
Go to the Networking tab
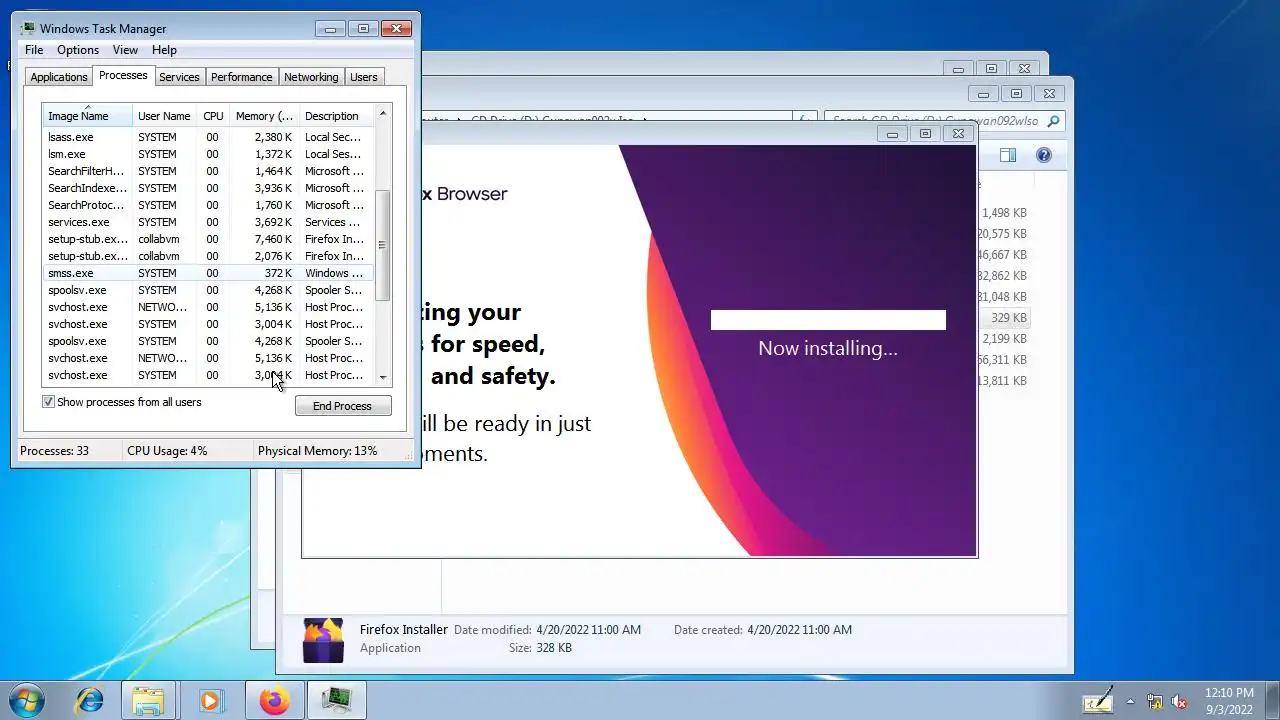click(311, 77)
